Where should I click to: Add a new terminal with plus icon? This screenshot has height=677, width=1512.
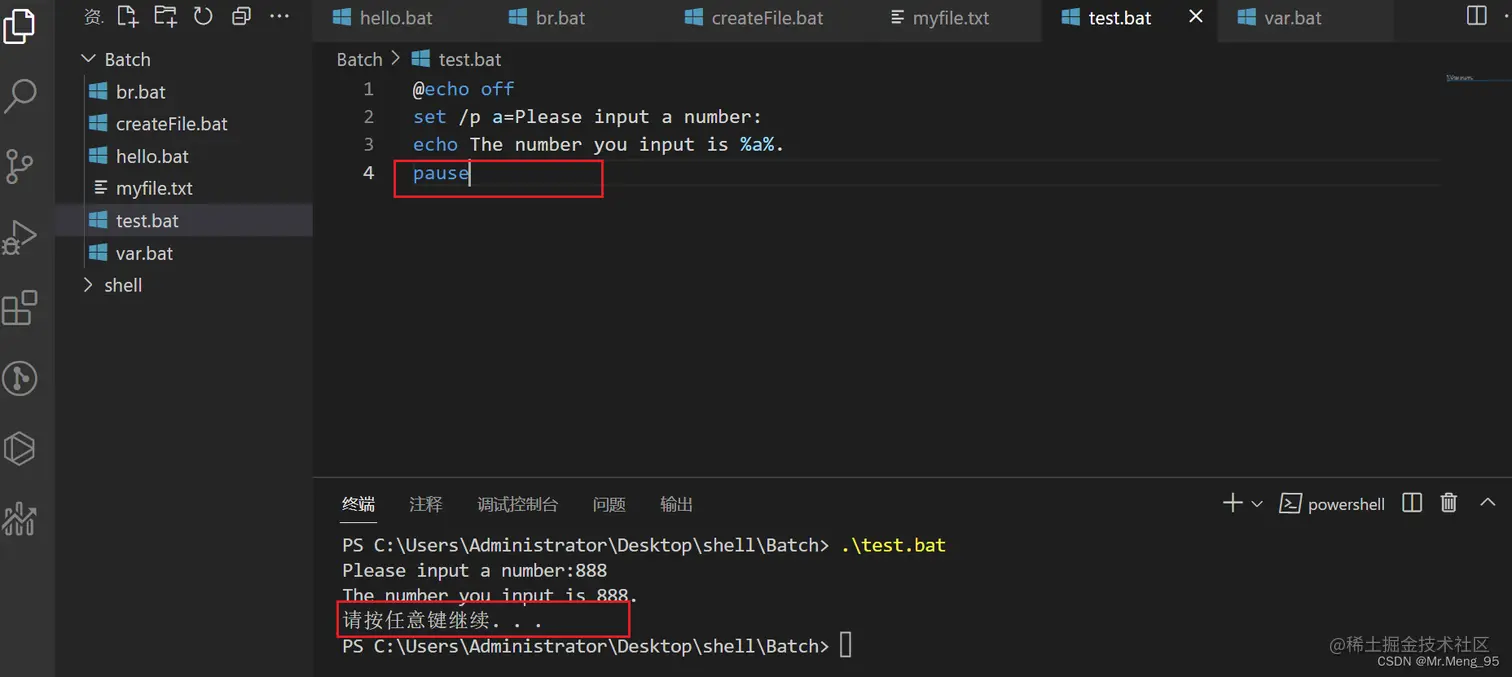[1232, 503]
